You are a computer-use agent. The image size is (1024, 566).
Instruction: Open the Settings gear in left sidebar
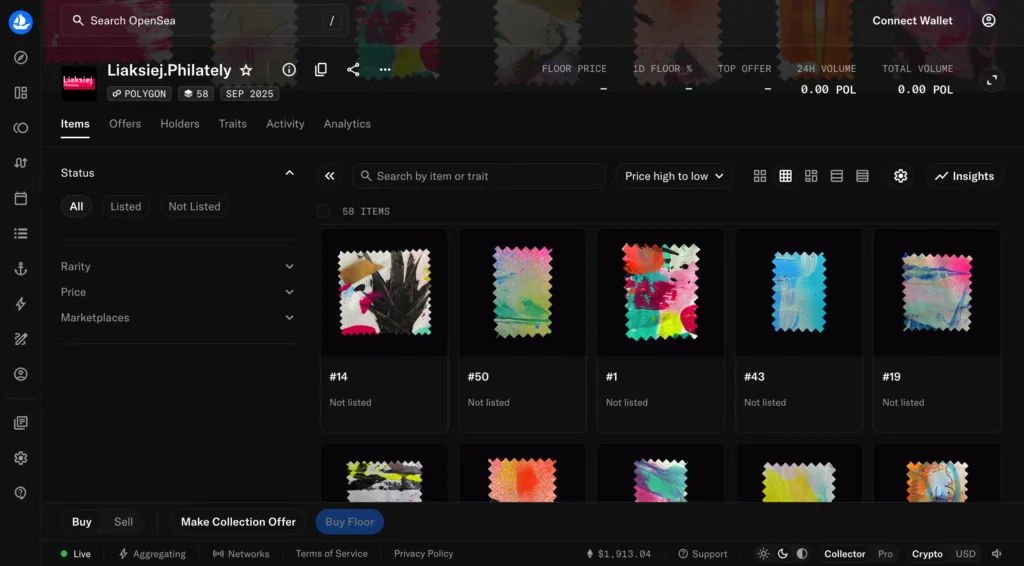click(21, 458)
